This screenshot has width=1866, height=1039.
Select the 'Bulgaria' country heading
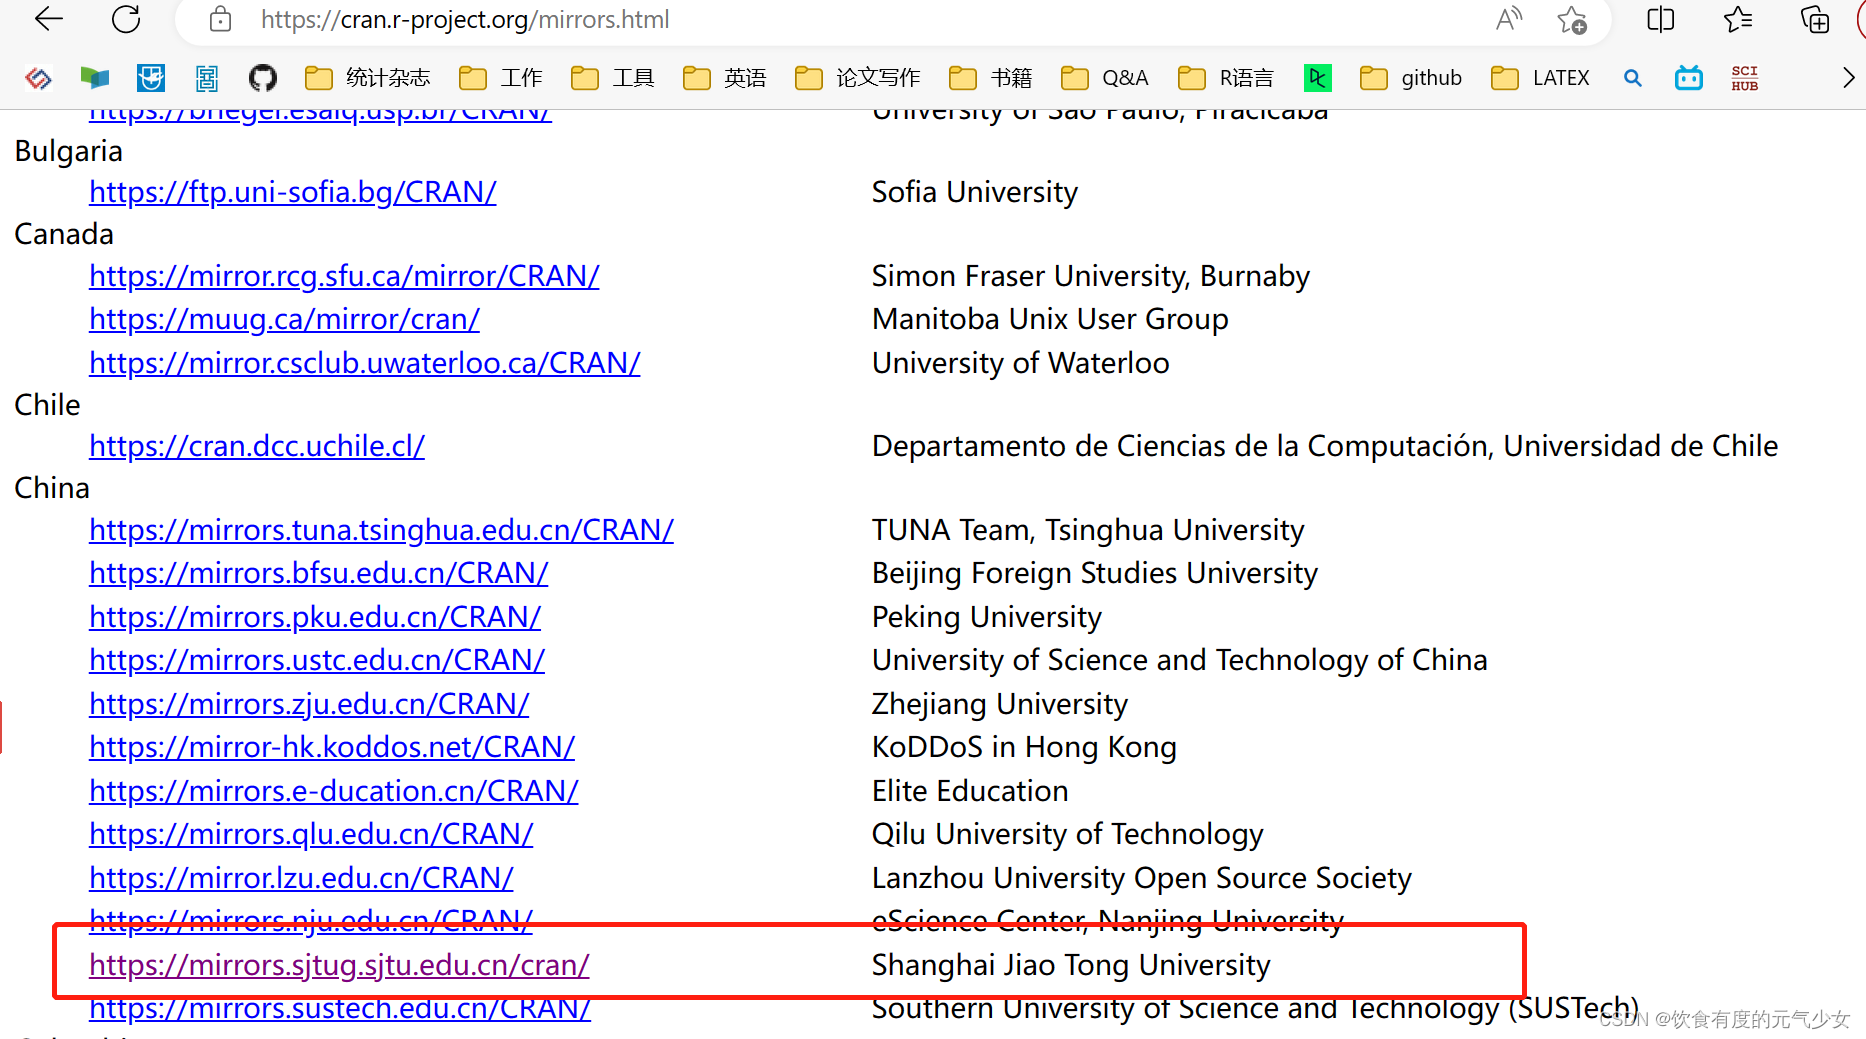[69, 151]
